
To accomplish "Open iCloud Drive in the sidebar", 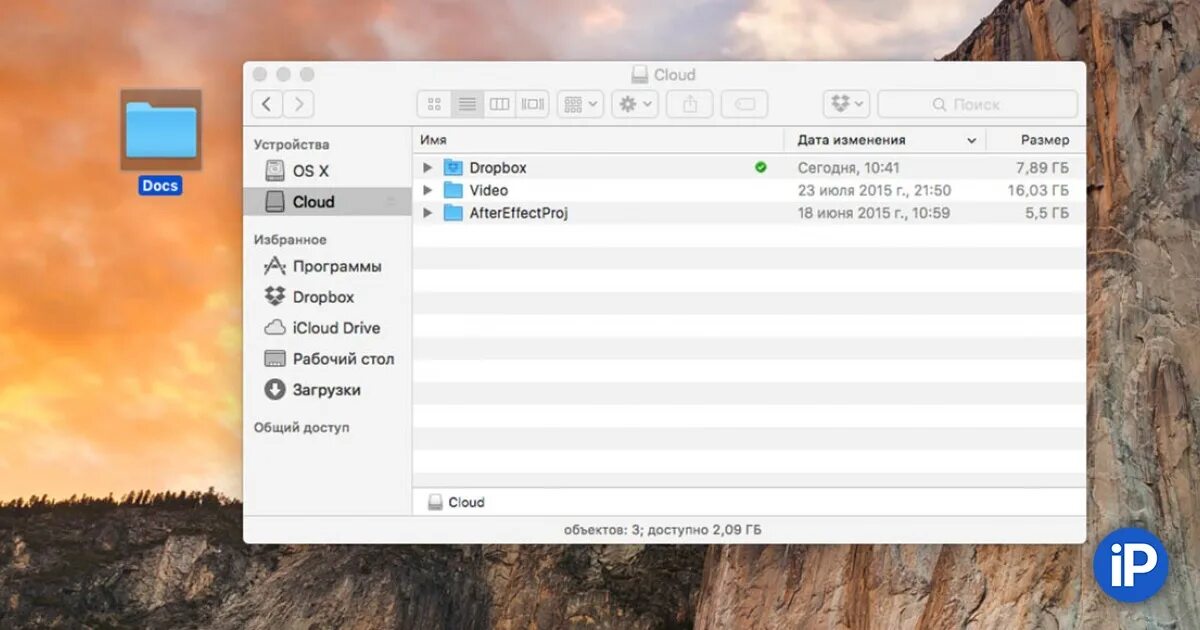I will (328, 328).
